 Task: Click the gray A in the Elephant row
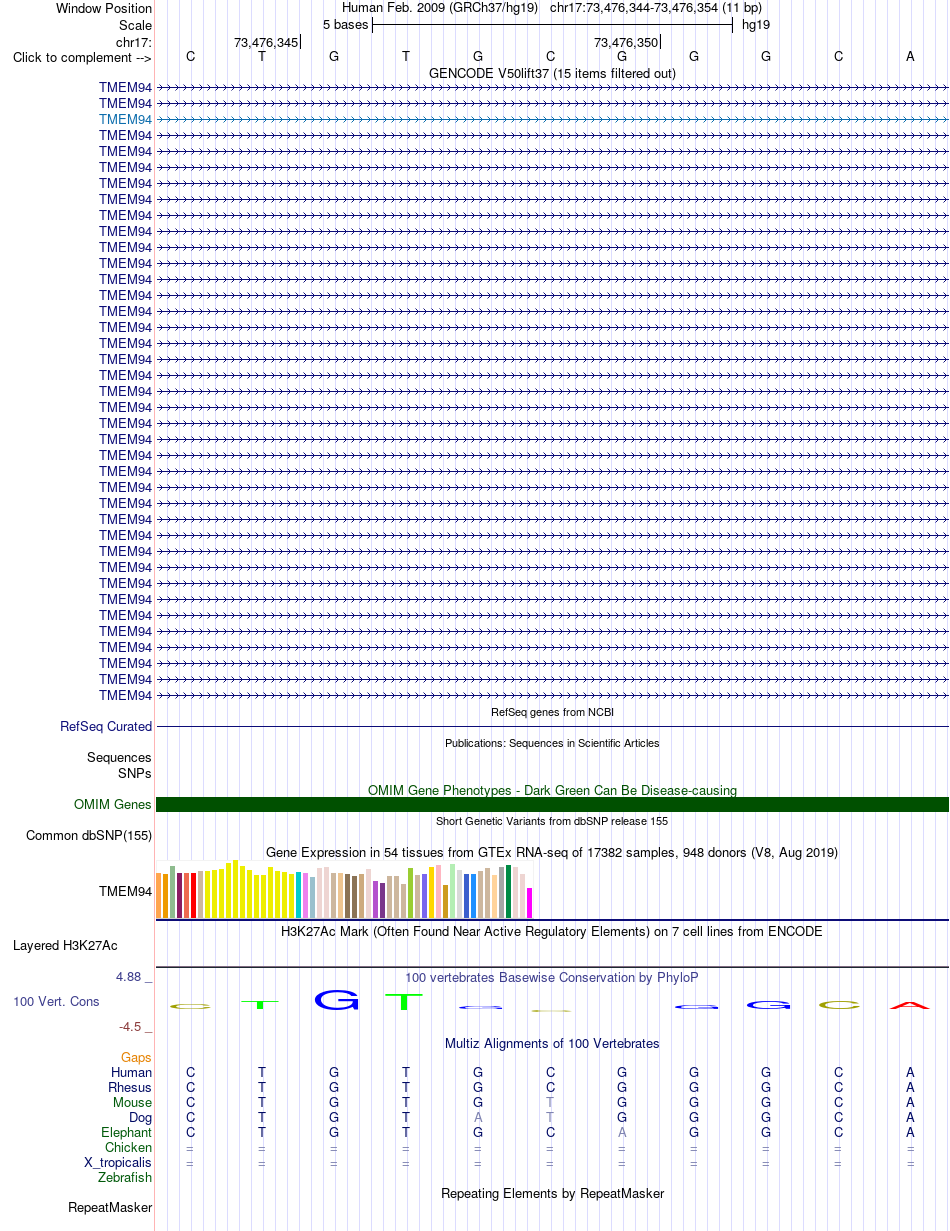622,1132
